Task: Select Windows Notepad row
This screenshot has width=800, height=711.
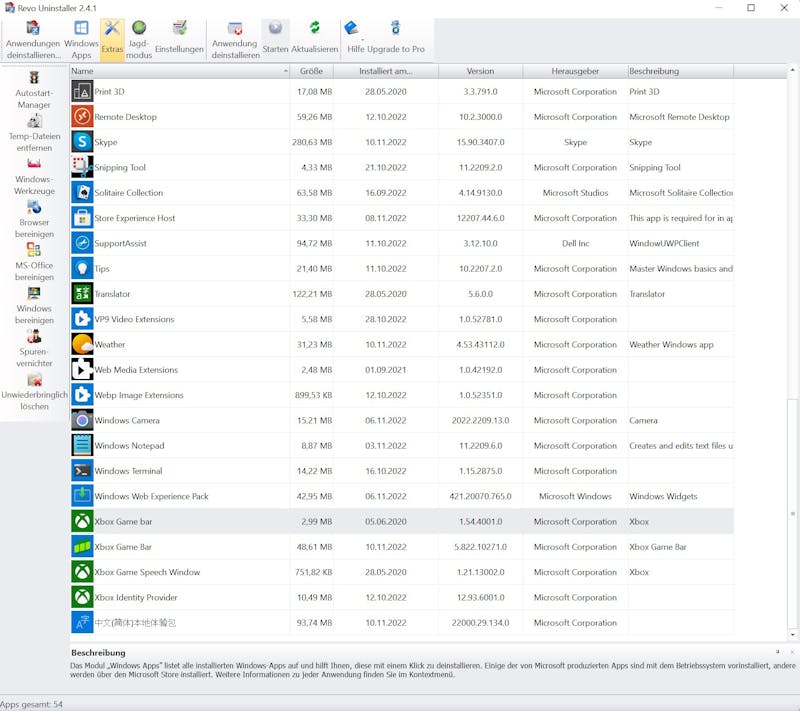Action: coord(402,445)
